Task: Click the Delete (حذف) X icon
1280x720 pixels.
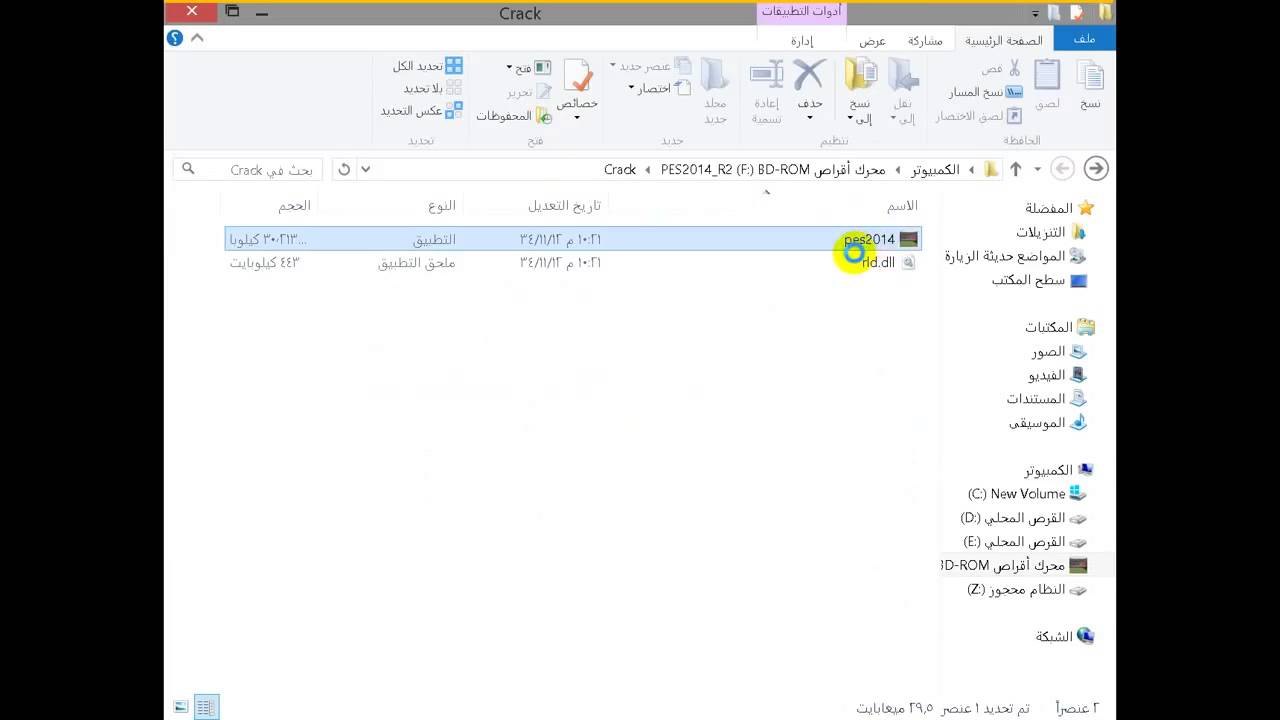Action: click(809, 76)
